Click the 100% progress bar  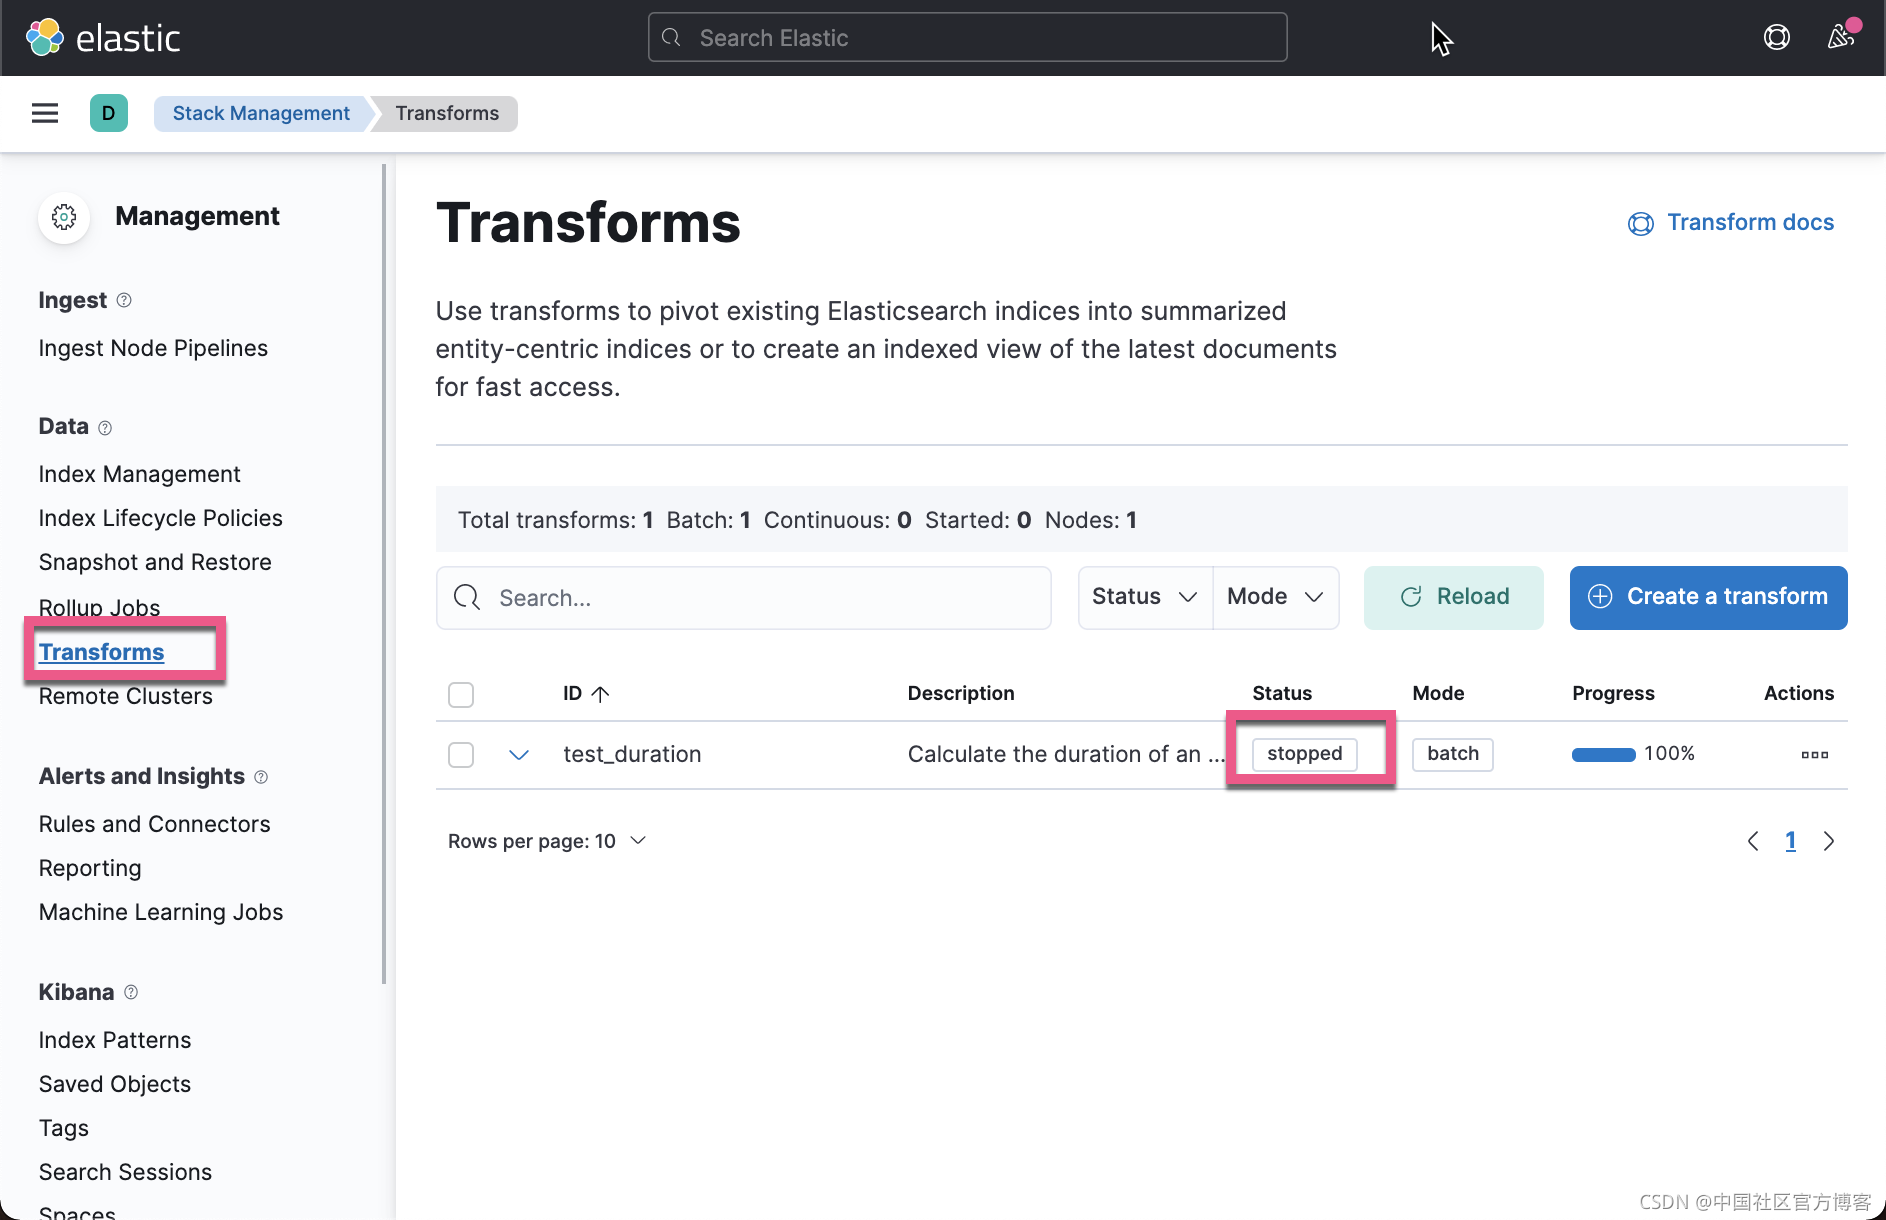tap(1603, 754)
